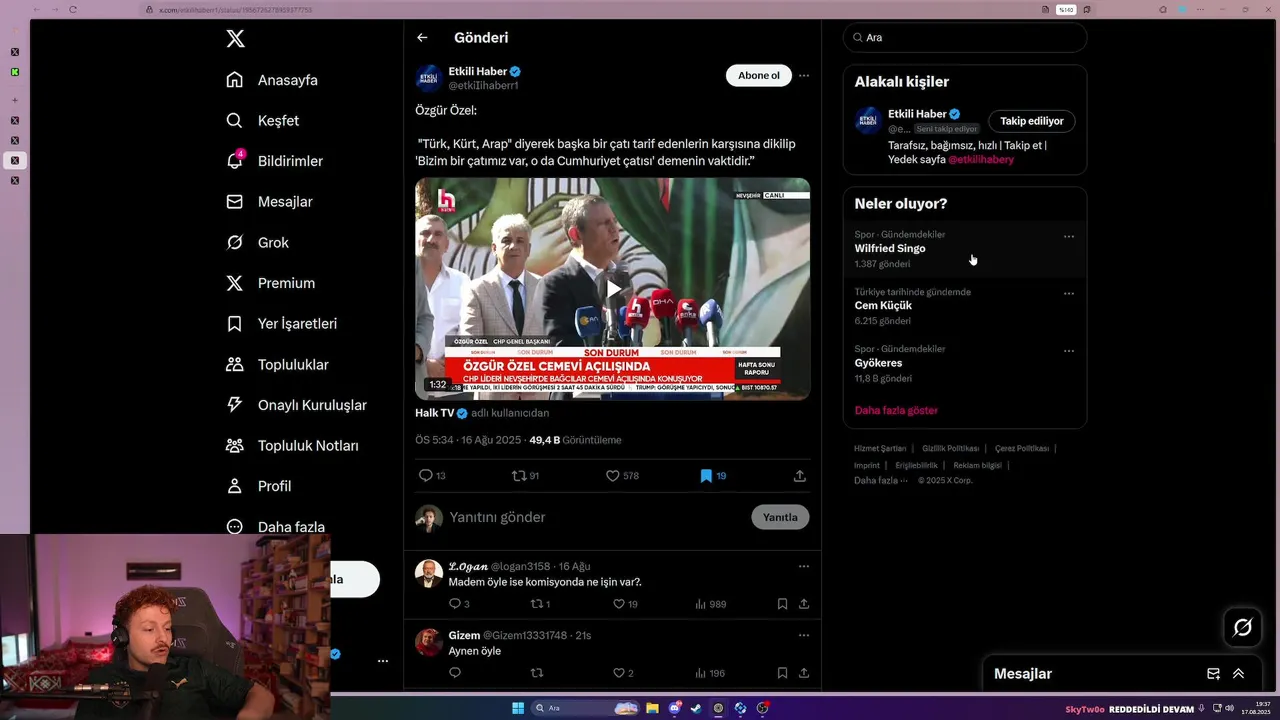Open Grok from the sidebar

tap(258, 242)
